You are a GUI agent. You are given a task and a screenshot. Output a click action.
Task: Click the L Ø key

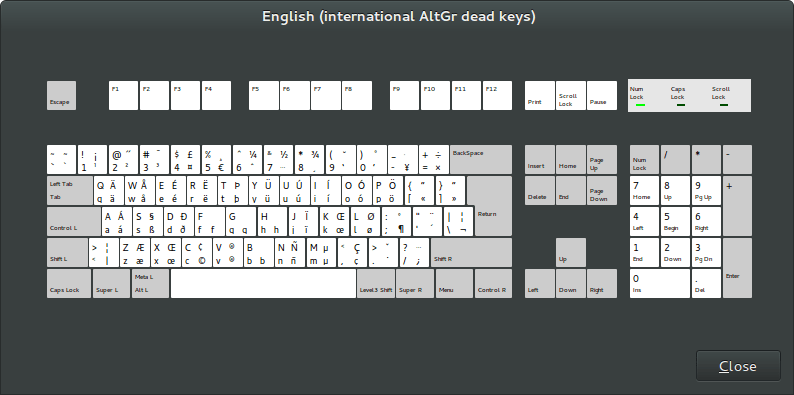(365, 221)
